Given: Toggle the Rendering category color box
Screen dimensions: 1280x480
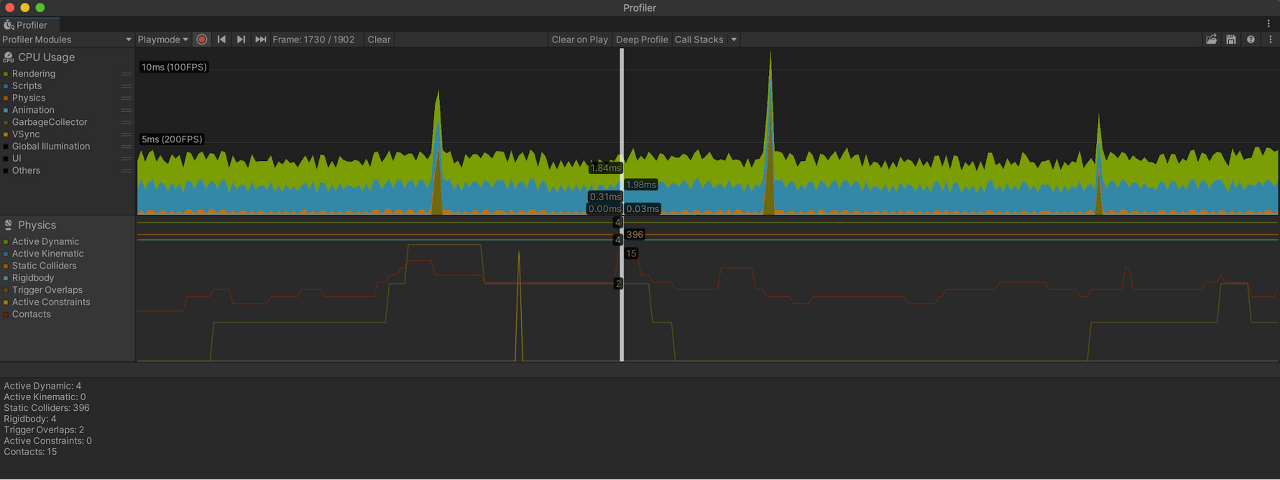Looking at the screenshot, I should 6,74.
